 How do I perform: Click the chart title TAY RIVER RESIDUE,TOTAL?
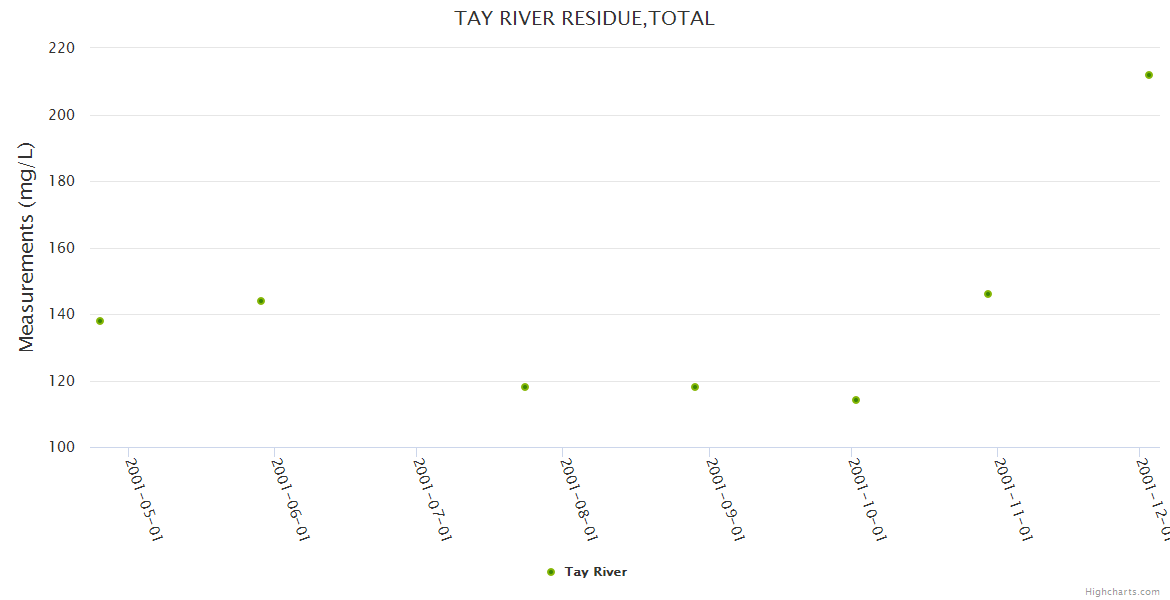584,18
